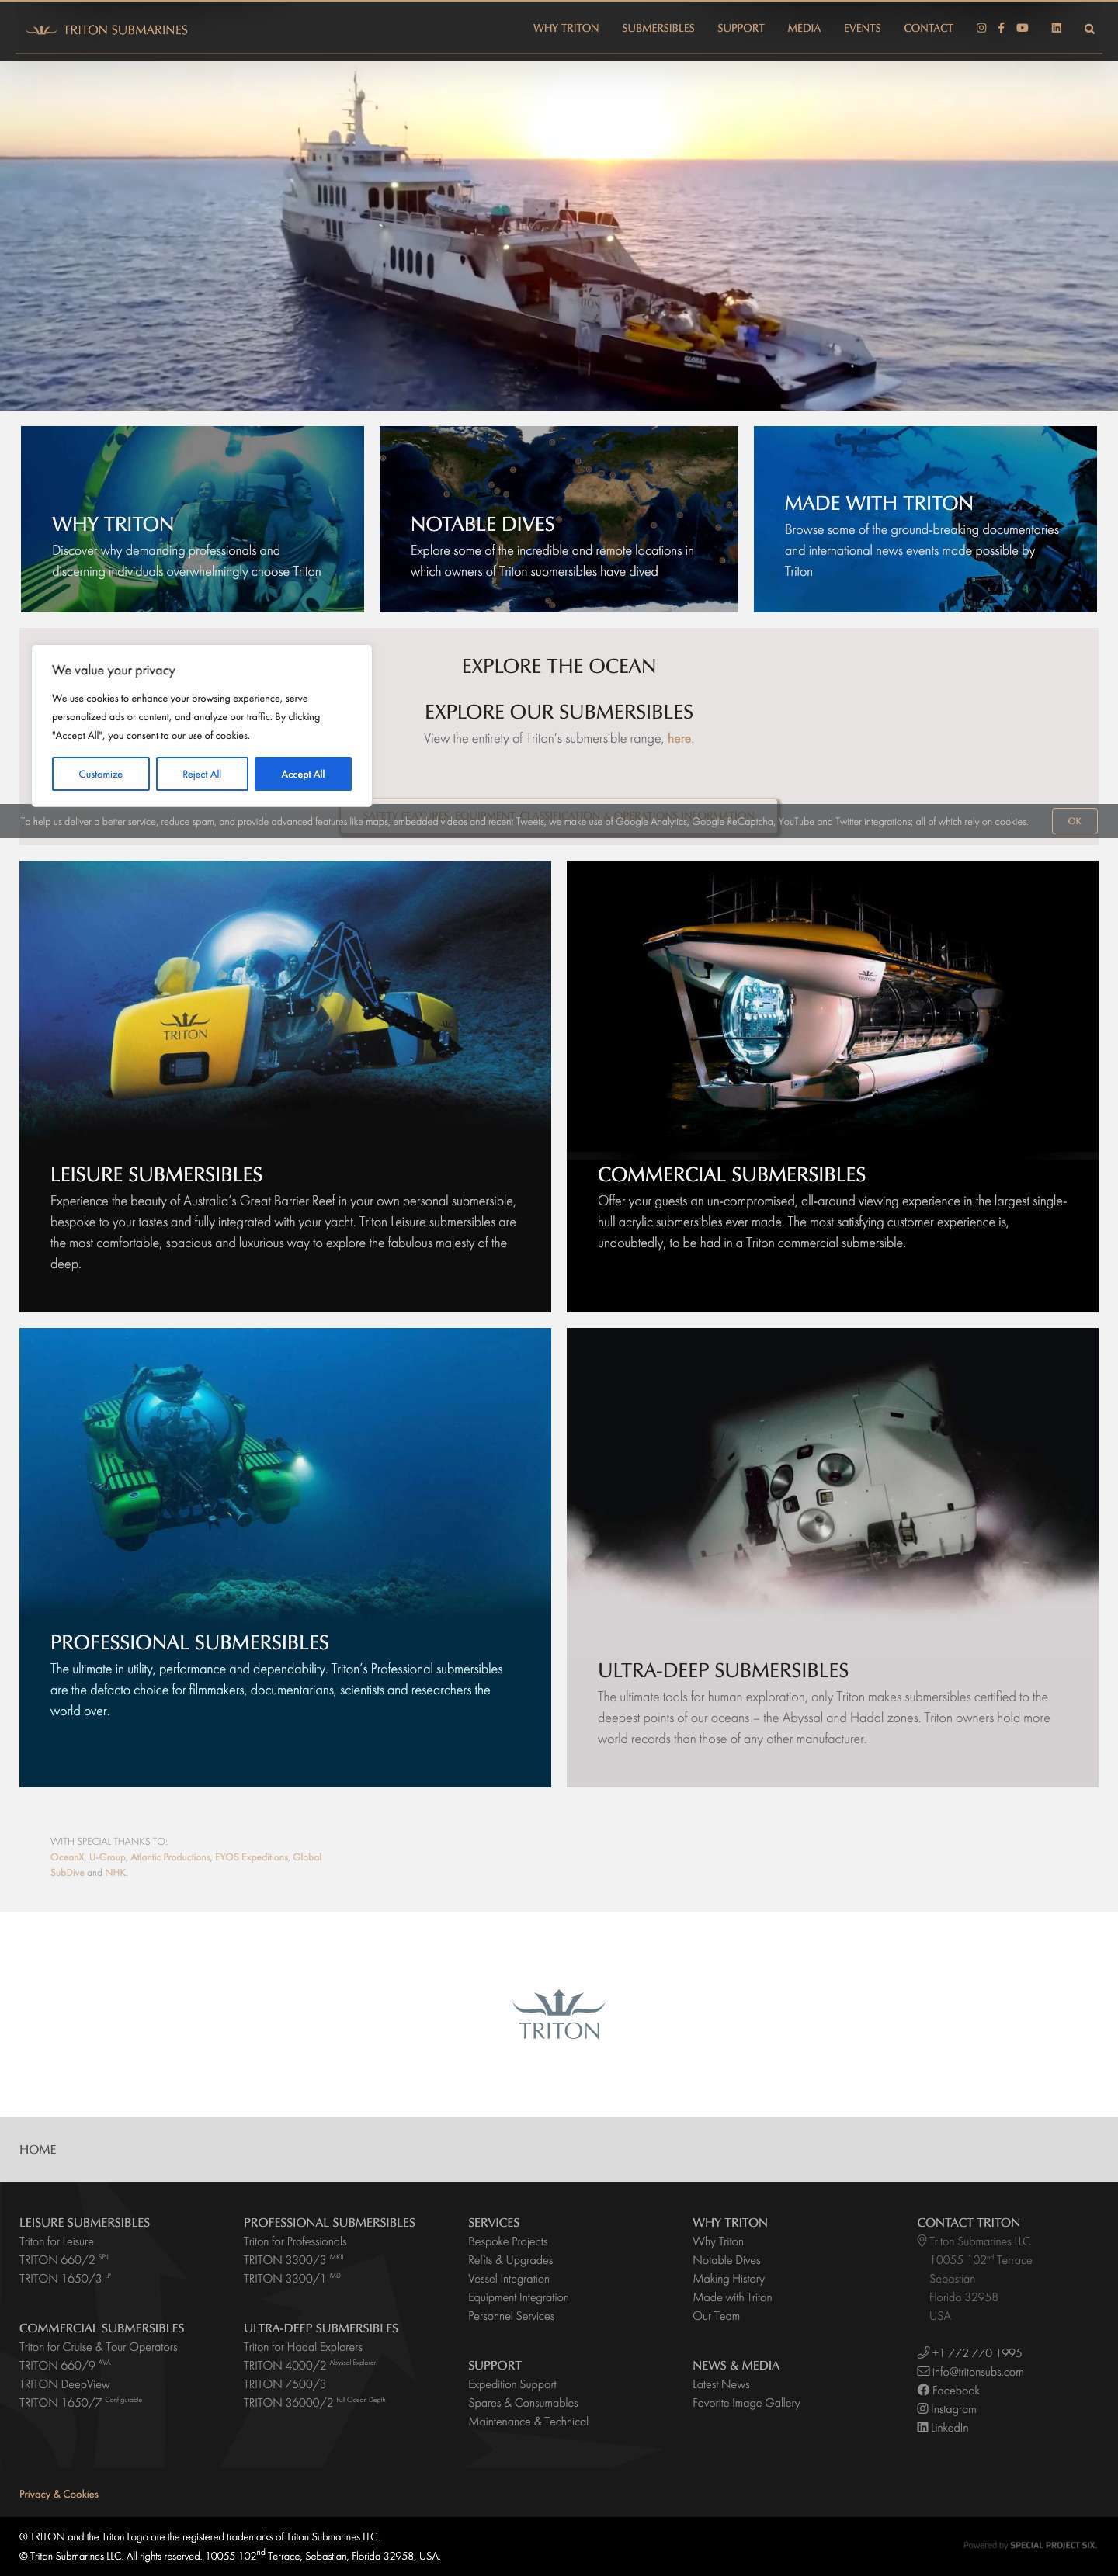Viewport: 1118px width, 2576px height.
Task: Open footer Triton for Hadal Explorers link
Action: click(x=303, y=2347)
